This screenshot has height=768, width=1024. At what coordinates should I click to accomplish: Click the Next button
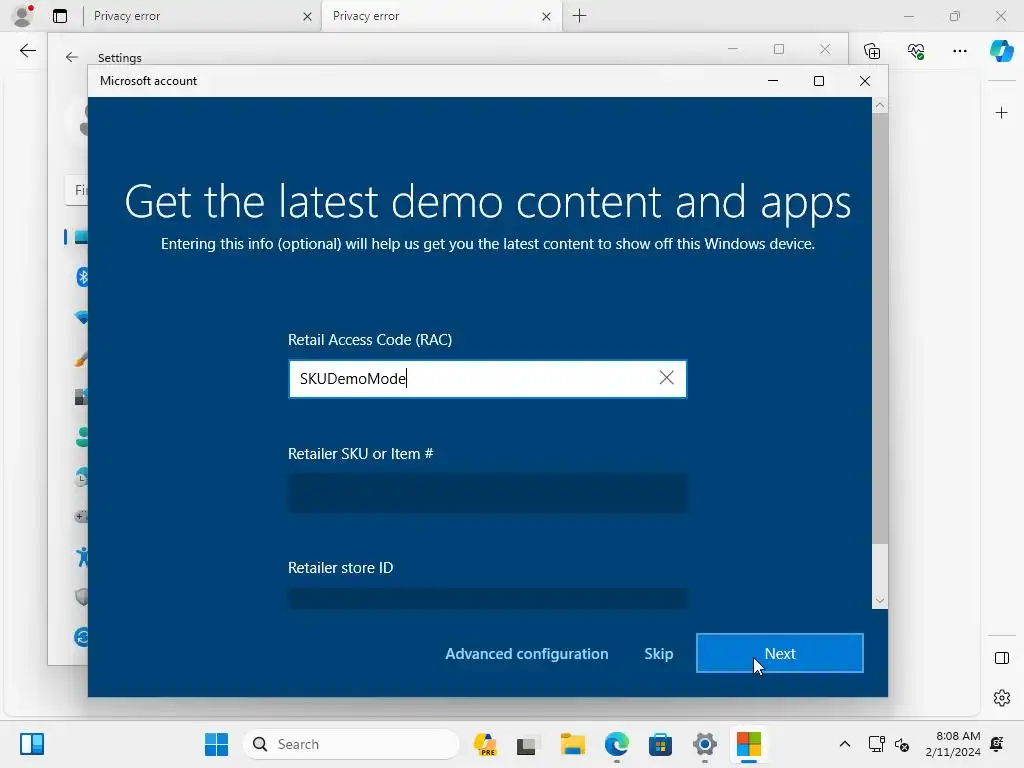(x=780, y=653)
